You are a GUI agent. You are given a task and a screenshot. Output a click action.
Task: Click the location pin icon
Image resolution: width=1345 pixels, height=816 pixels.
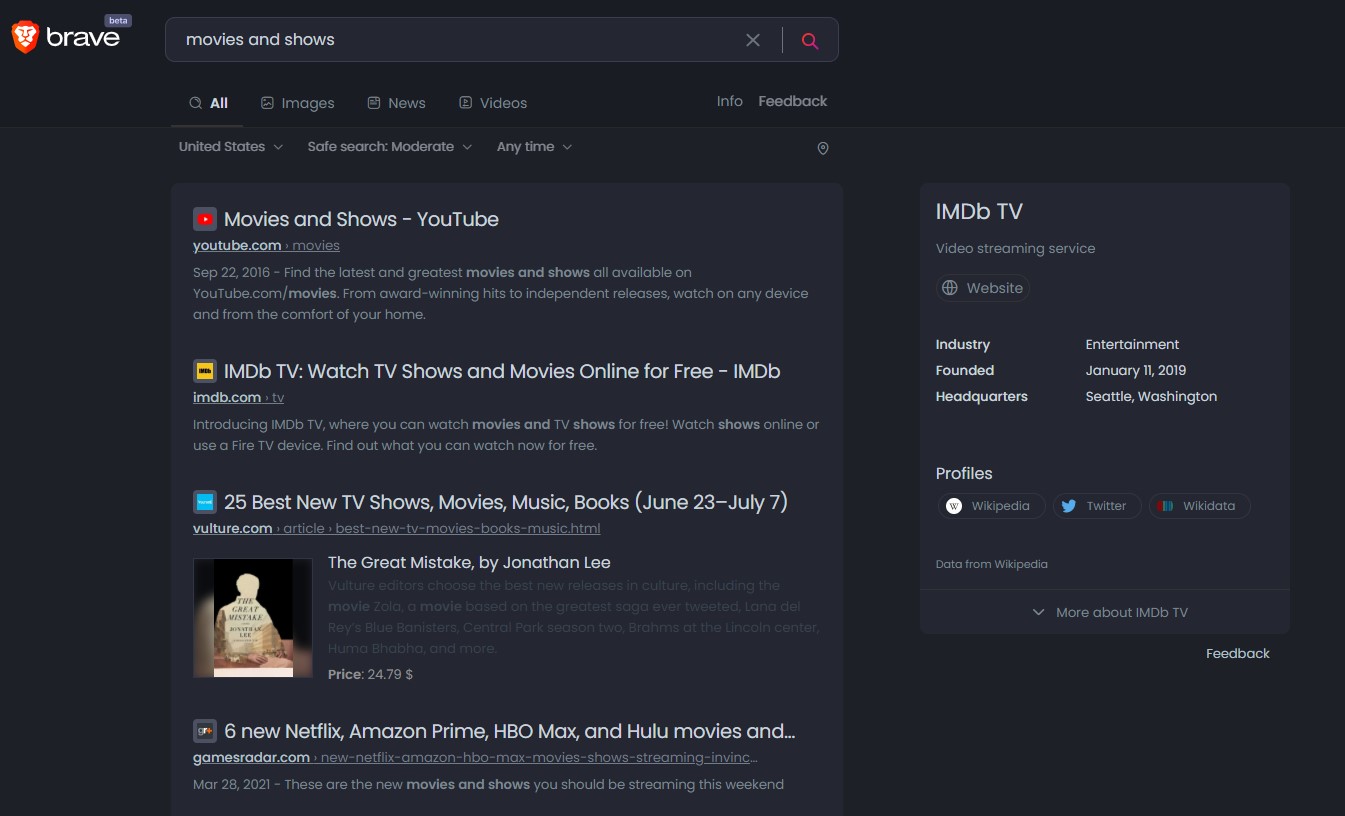tap(823, 148)
